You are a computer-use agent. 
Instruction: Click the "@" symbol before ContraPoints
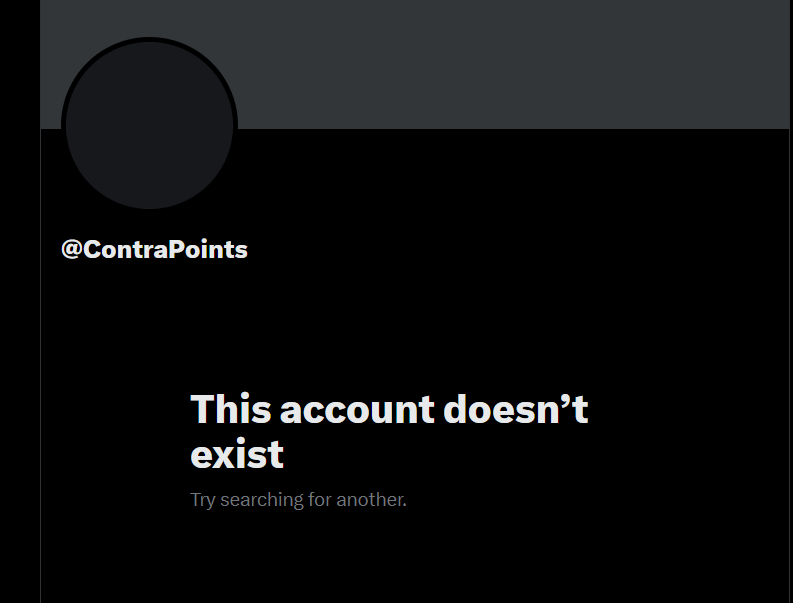(x=72, y=249)
